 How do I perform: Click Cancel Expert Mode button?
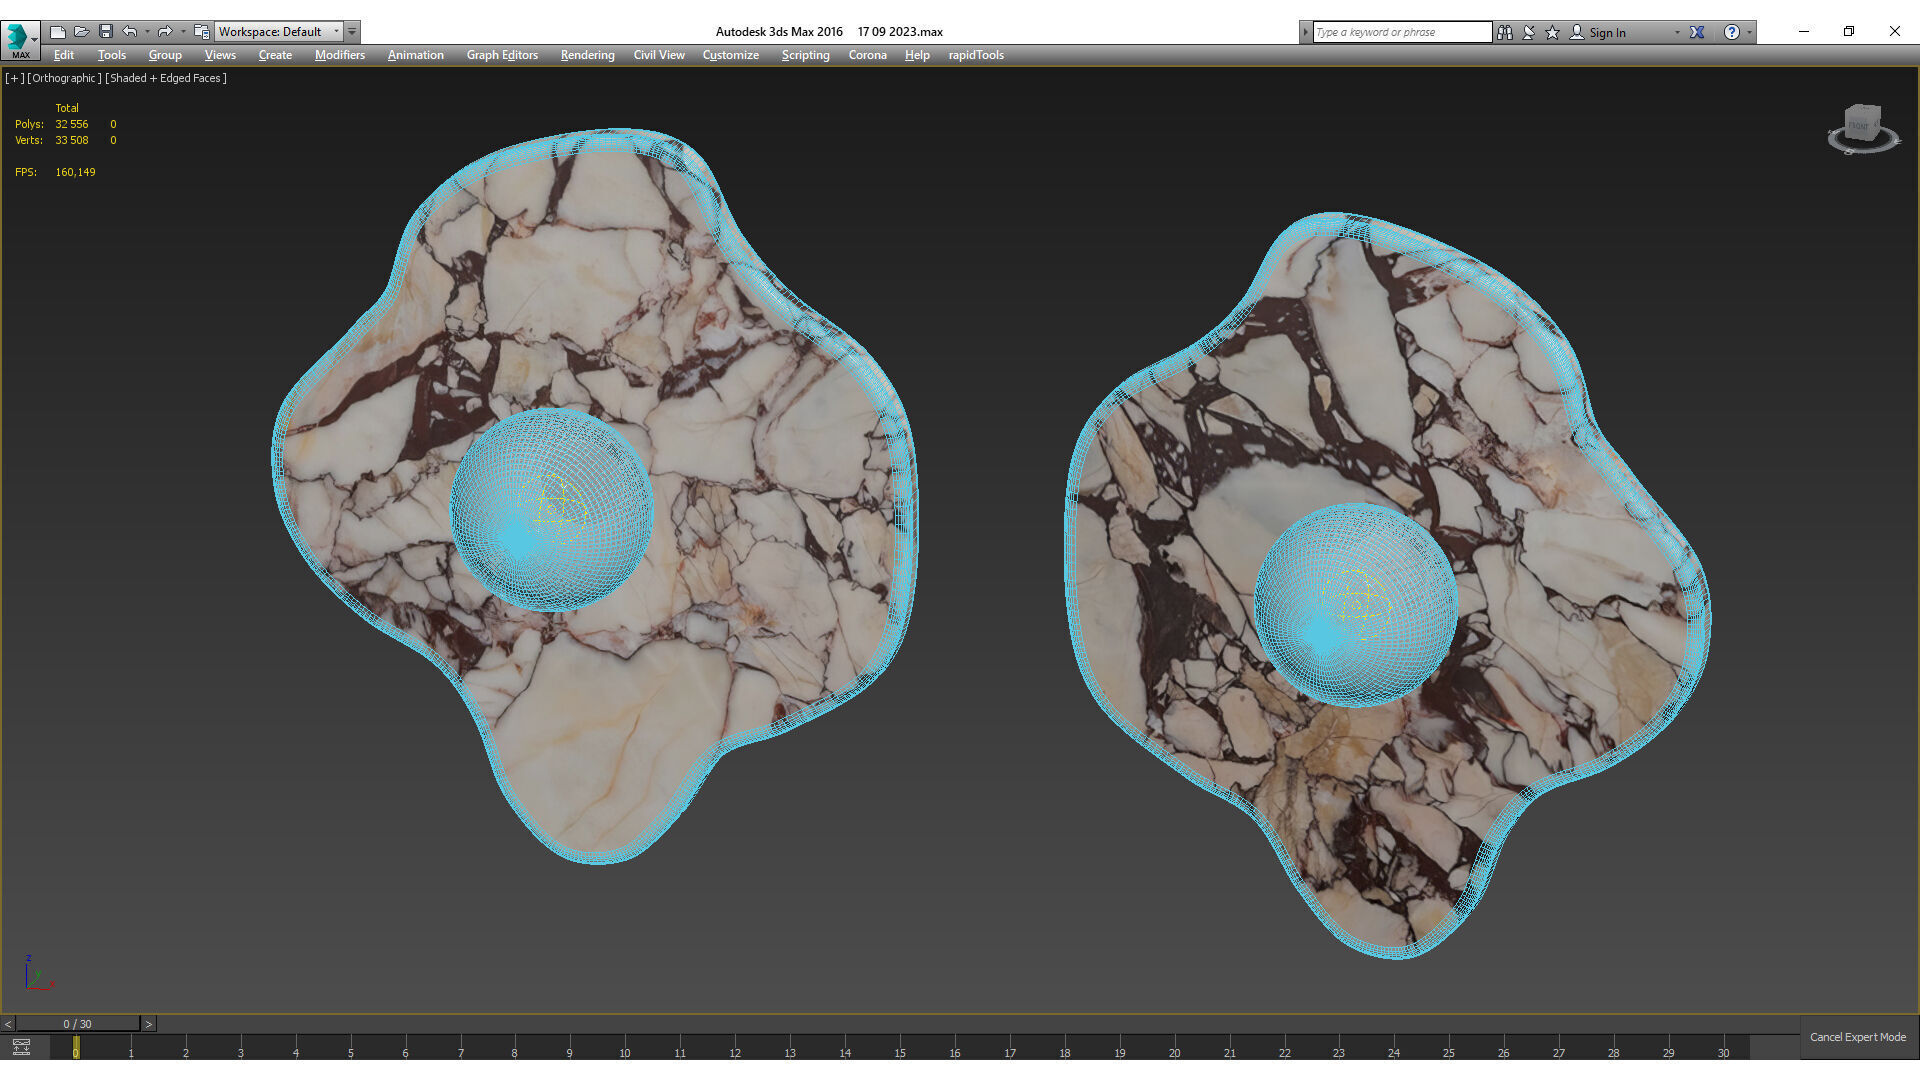click(1857, 1037)
